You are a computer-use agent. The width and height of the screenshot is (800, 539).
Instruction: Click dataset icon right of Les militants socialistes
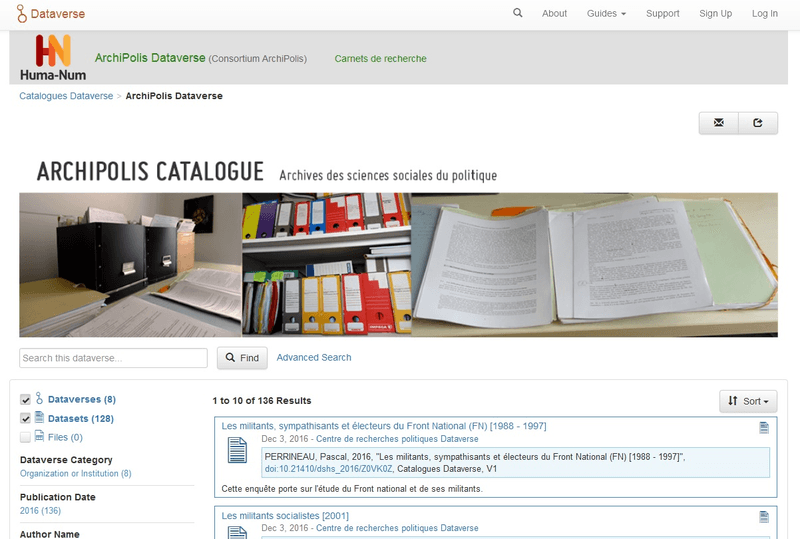pos(764,517)
